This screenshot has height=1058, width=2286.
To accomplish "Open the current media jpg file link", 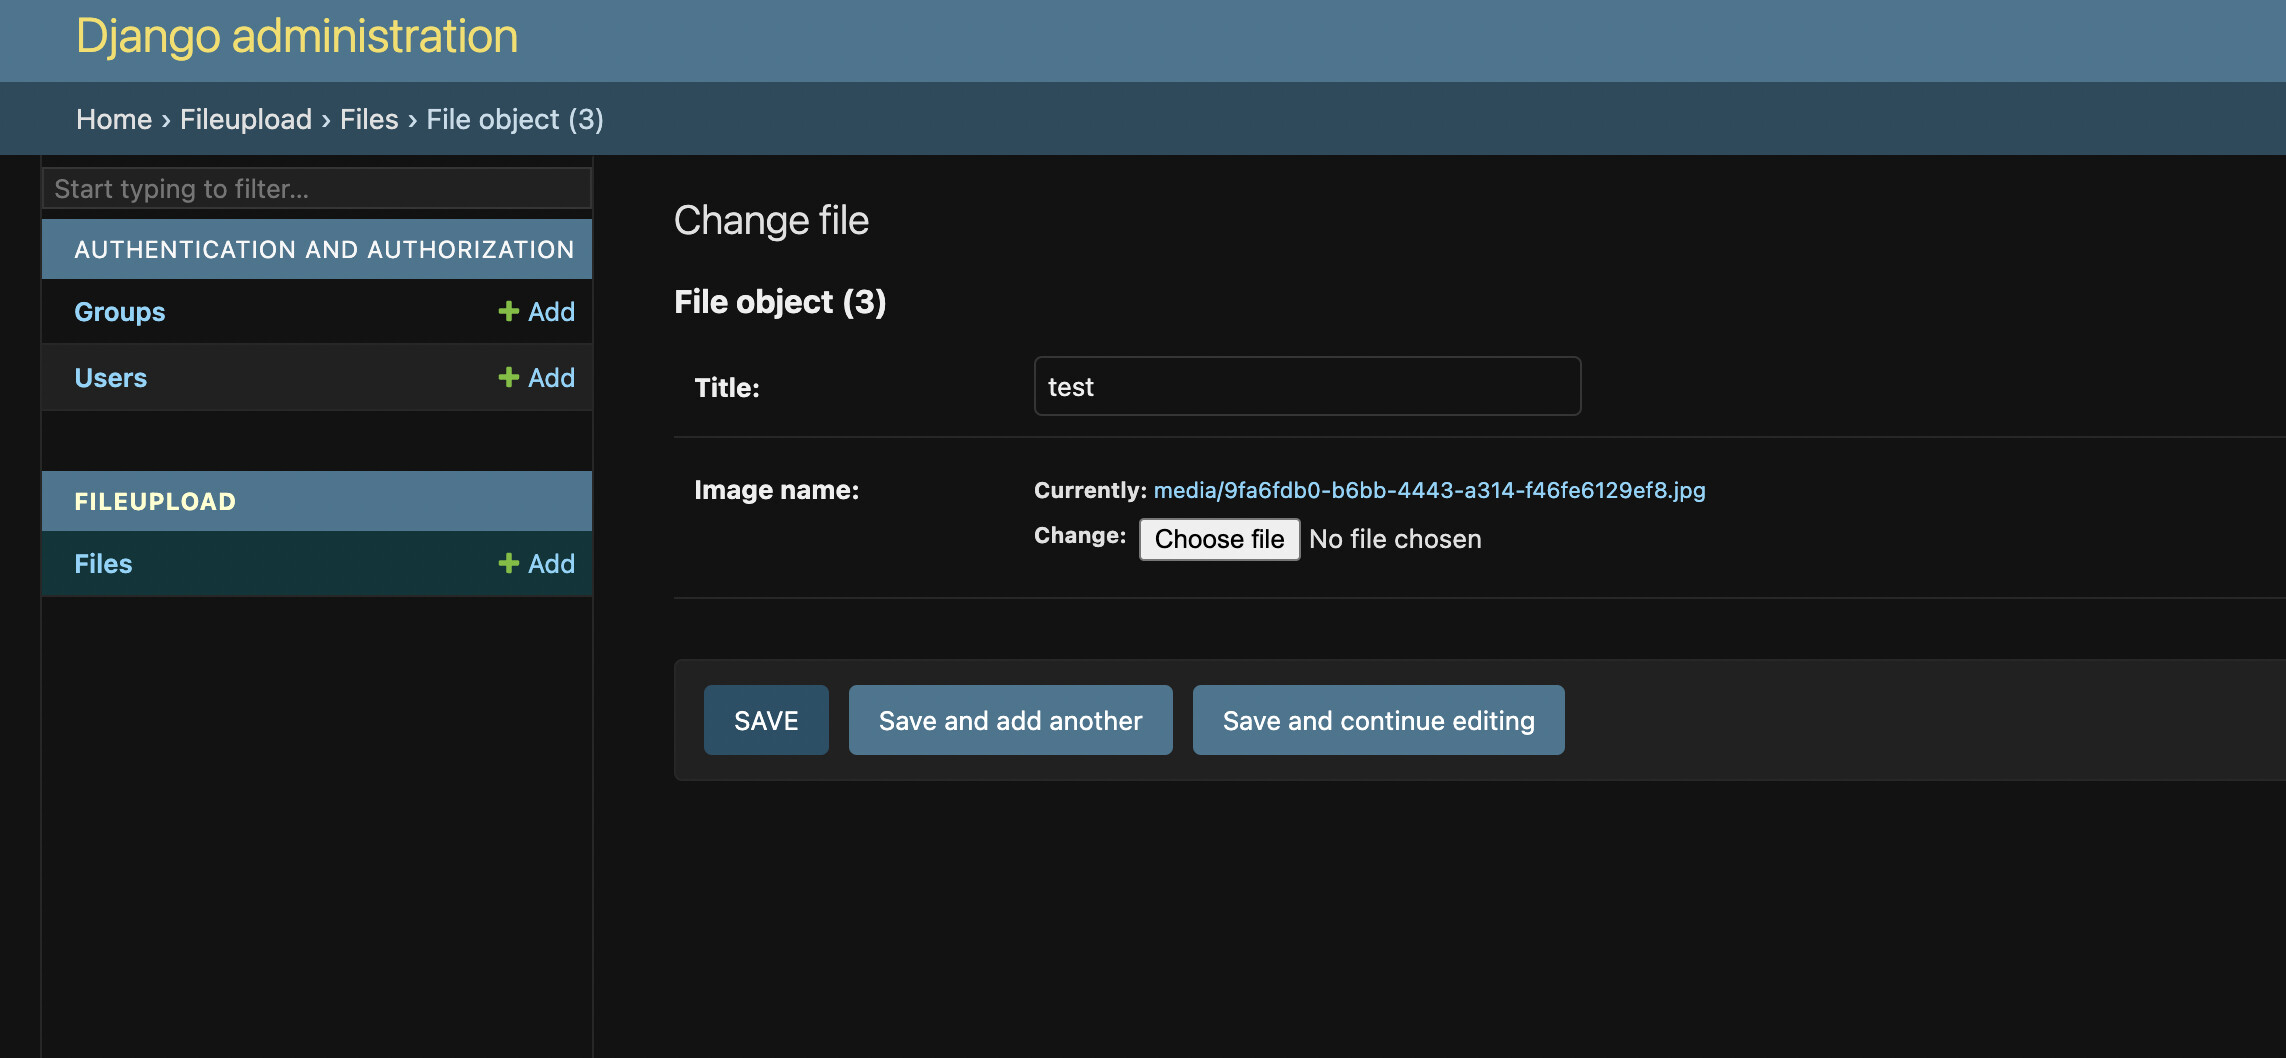I will pos(1429,491).
